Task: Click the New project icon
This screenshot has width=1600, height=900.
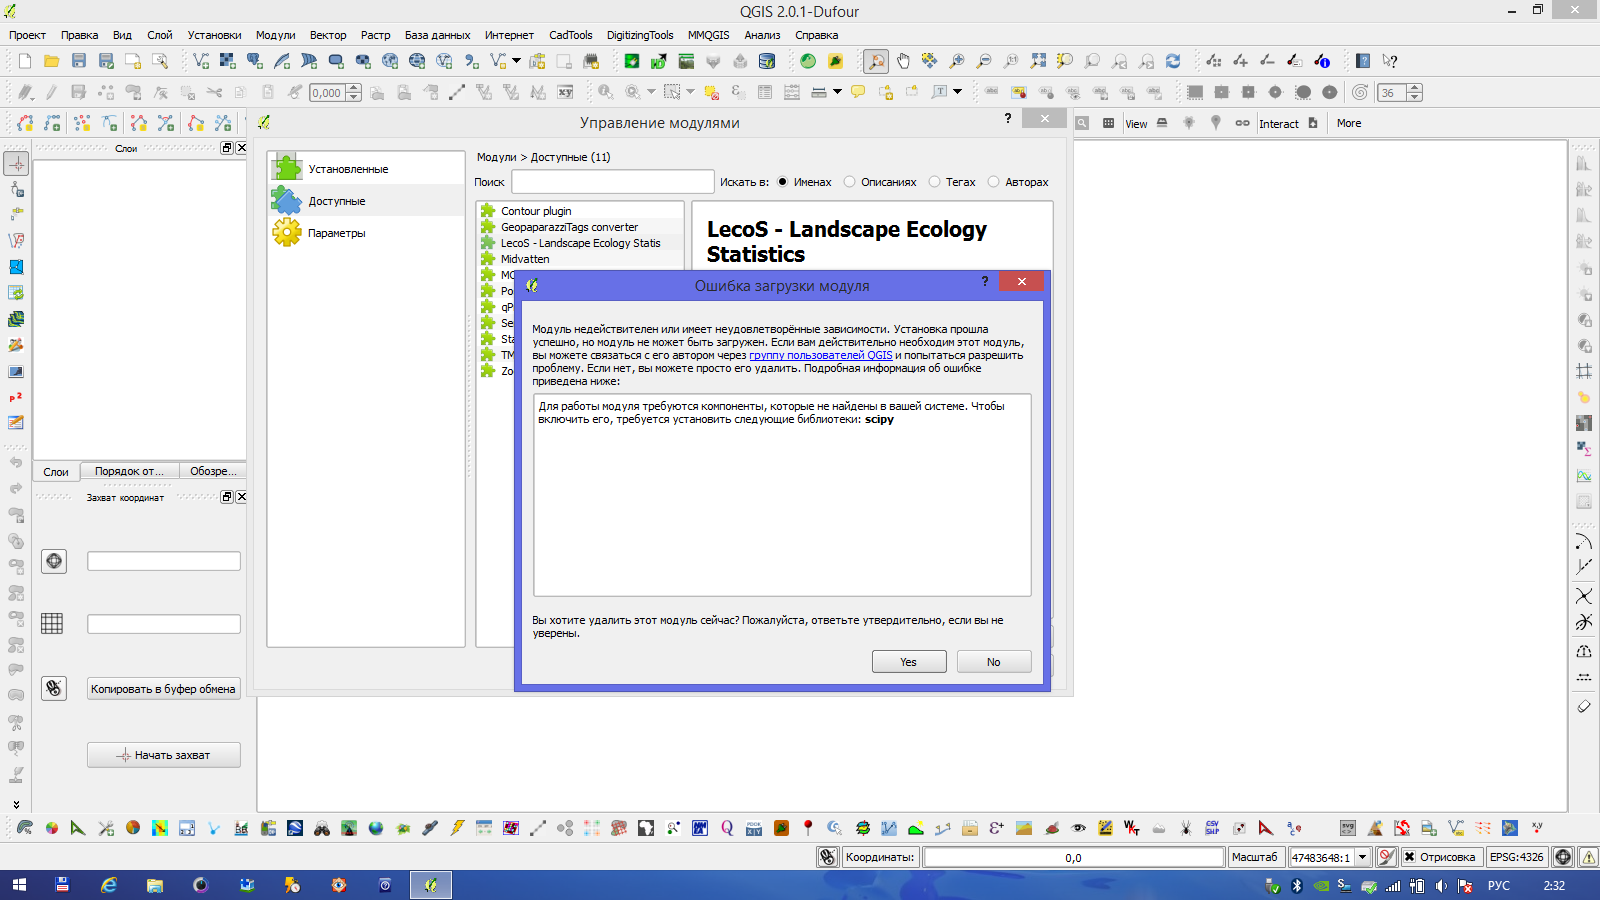Action: pos(25,61)
